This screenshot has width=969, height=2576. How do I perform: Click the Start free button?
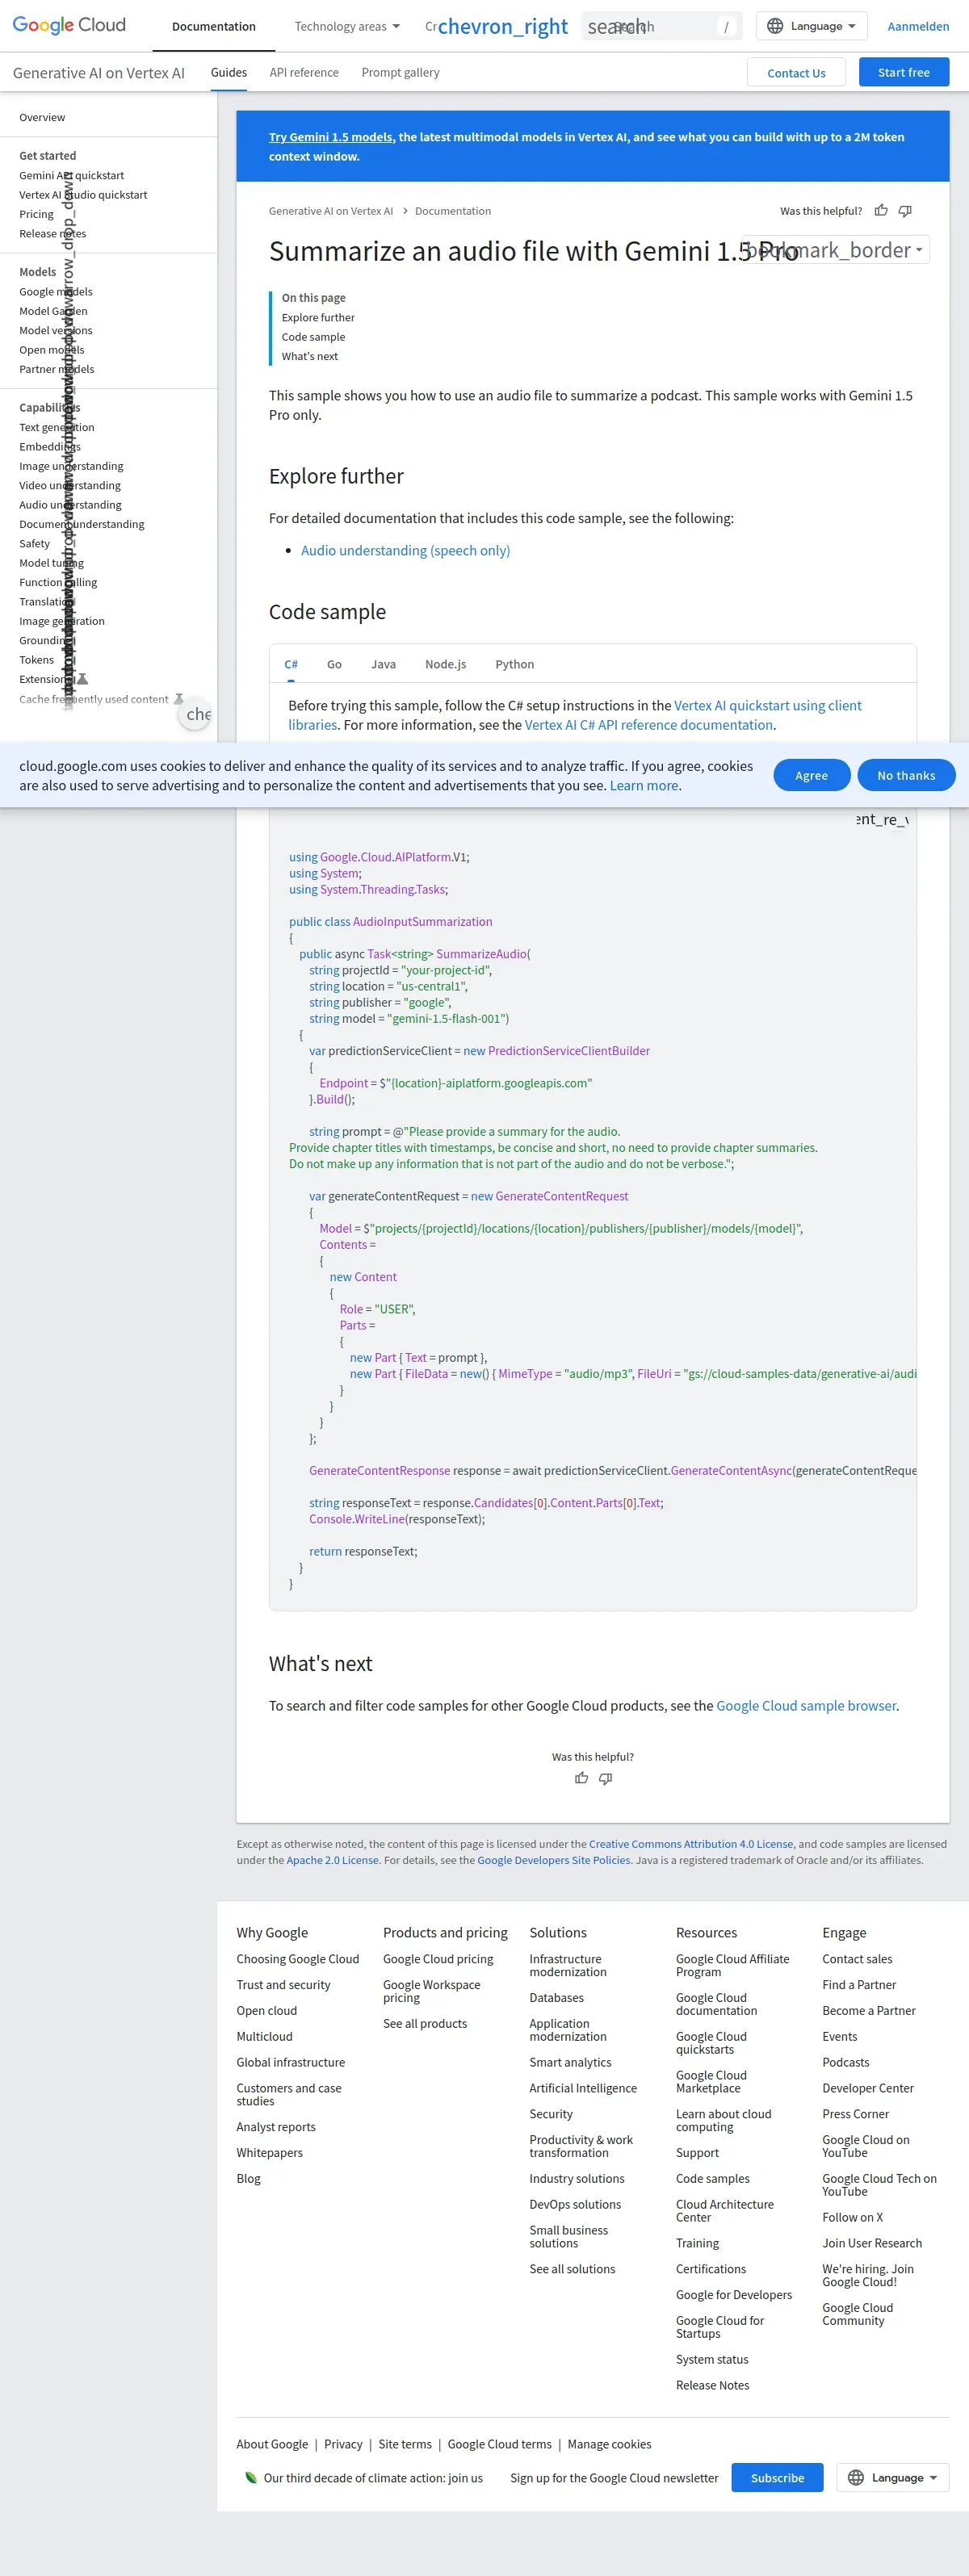(903, 72)
